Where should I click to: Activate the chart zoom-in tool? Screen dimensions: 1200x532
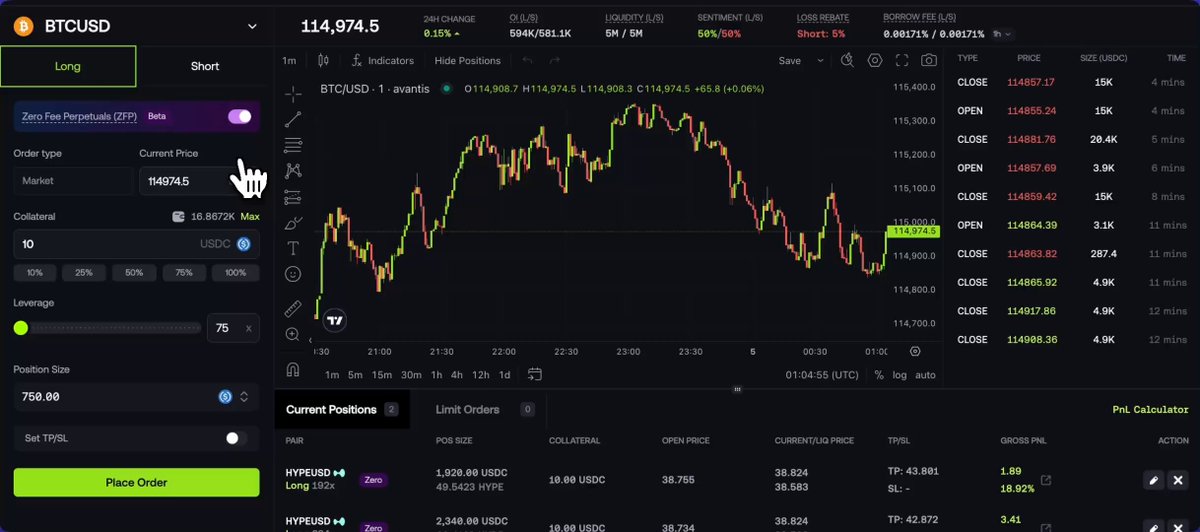(293, 334)
